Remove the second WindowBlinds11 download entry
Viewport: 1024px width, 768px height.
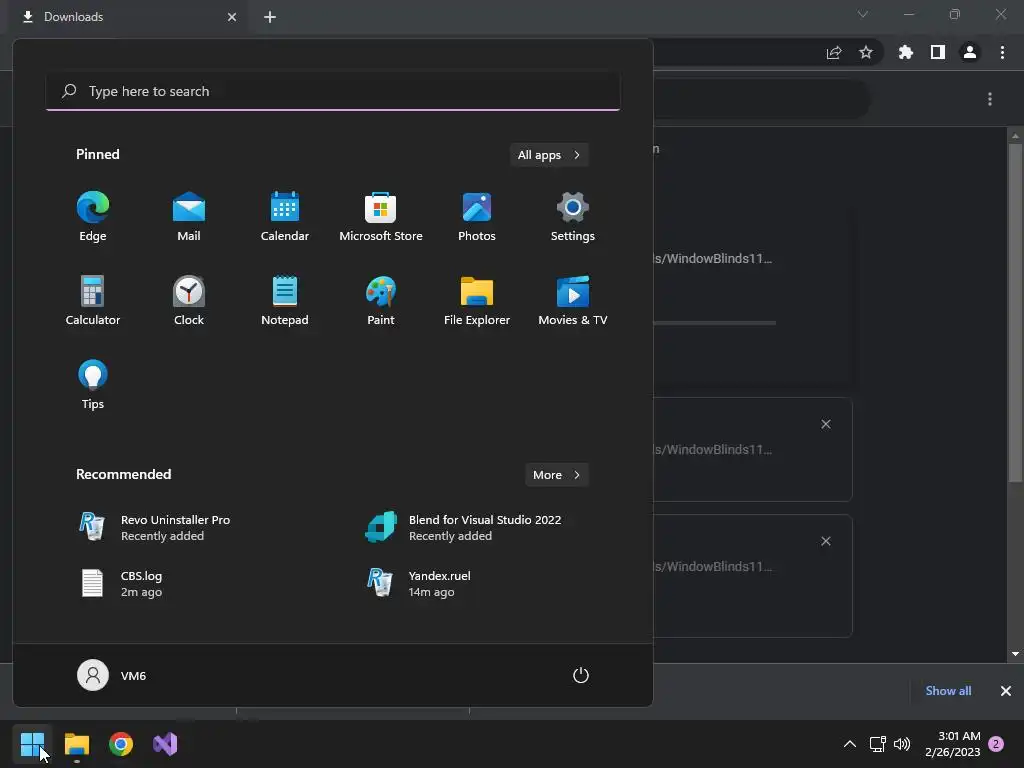(826, 424)
